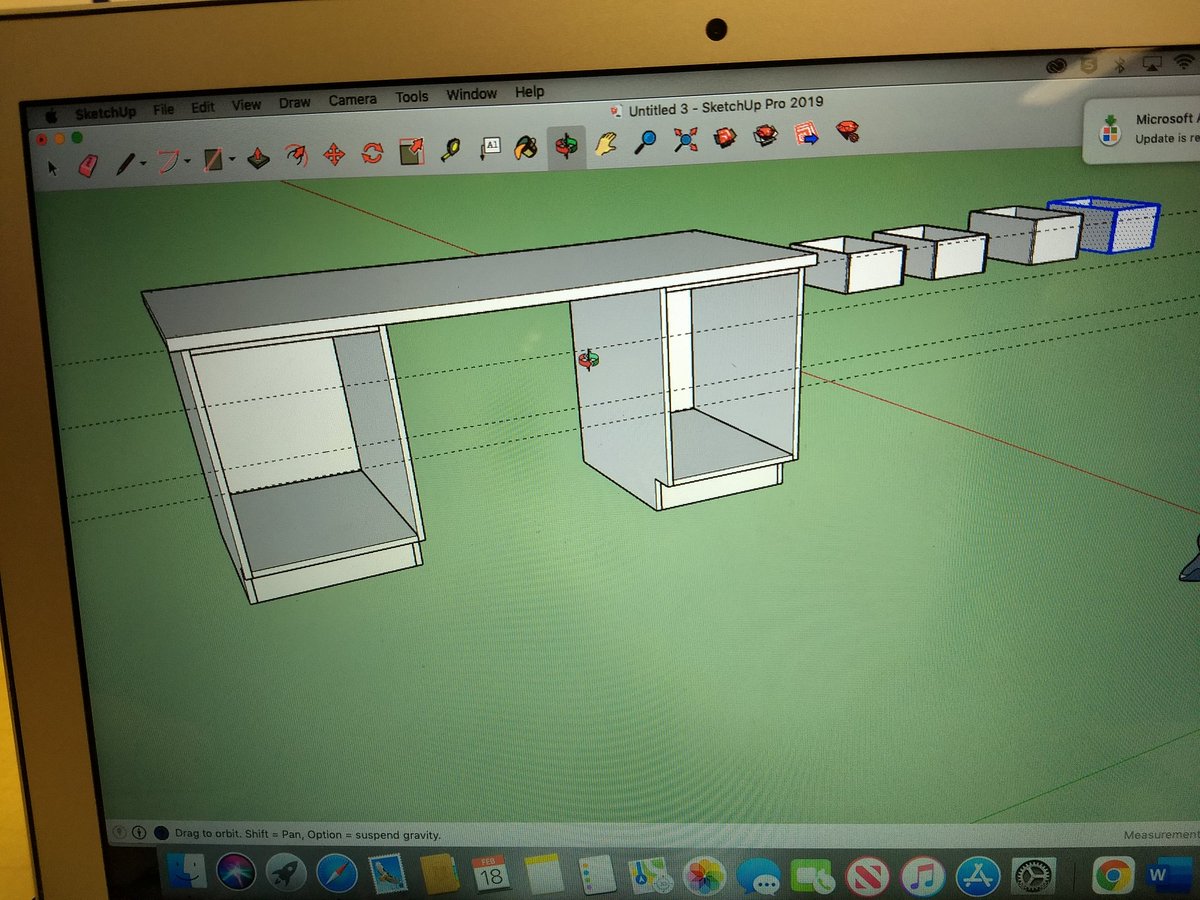
Task: Open Safari from the Dock
Action: 337,875
